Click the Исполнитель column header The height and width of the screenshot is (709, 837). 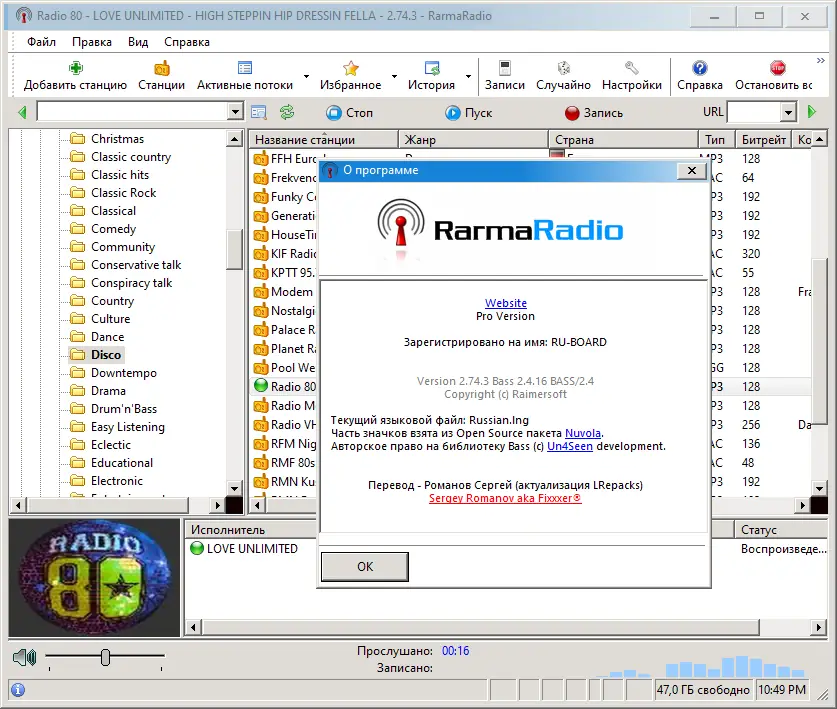pos(251,530)
